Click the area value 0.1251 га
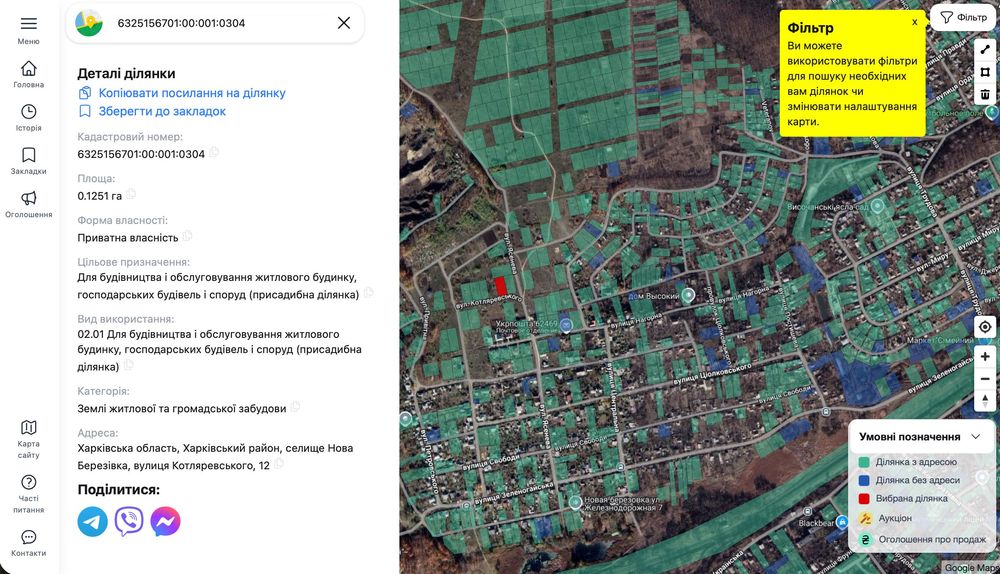 click(x=99, y=196)
